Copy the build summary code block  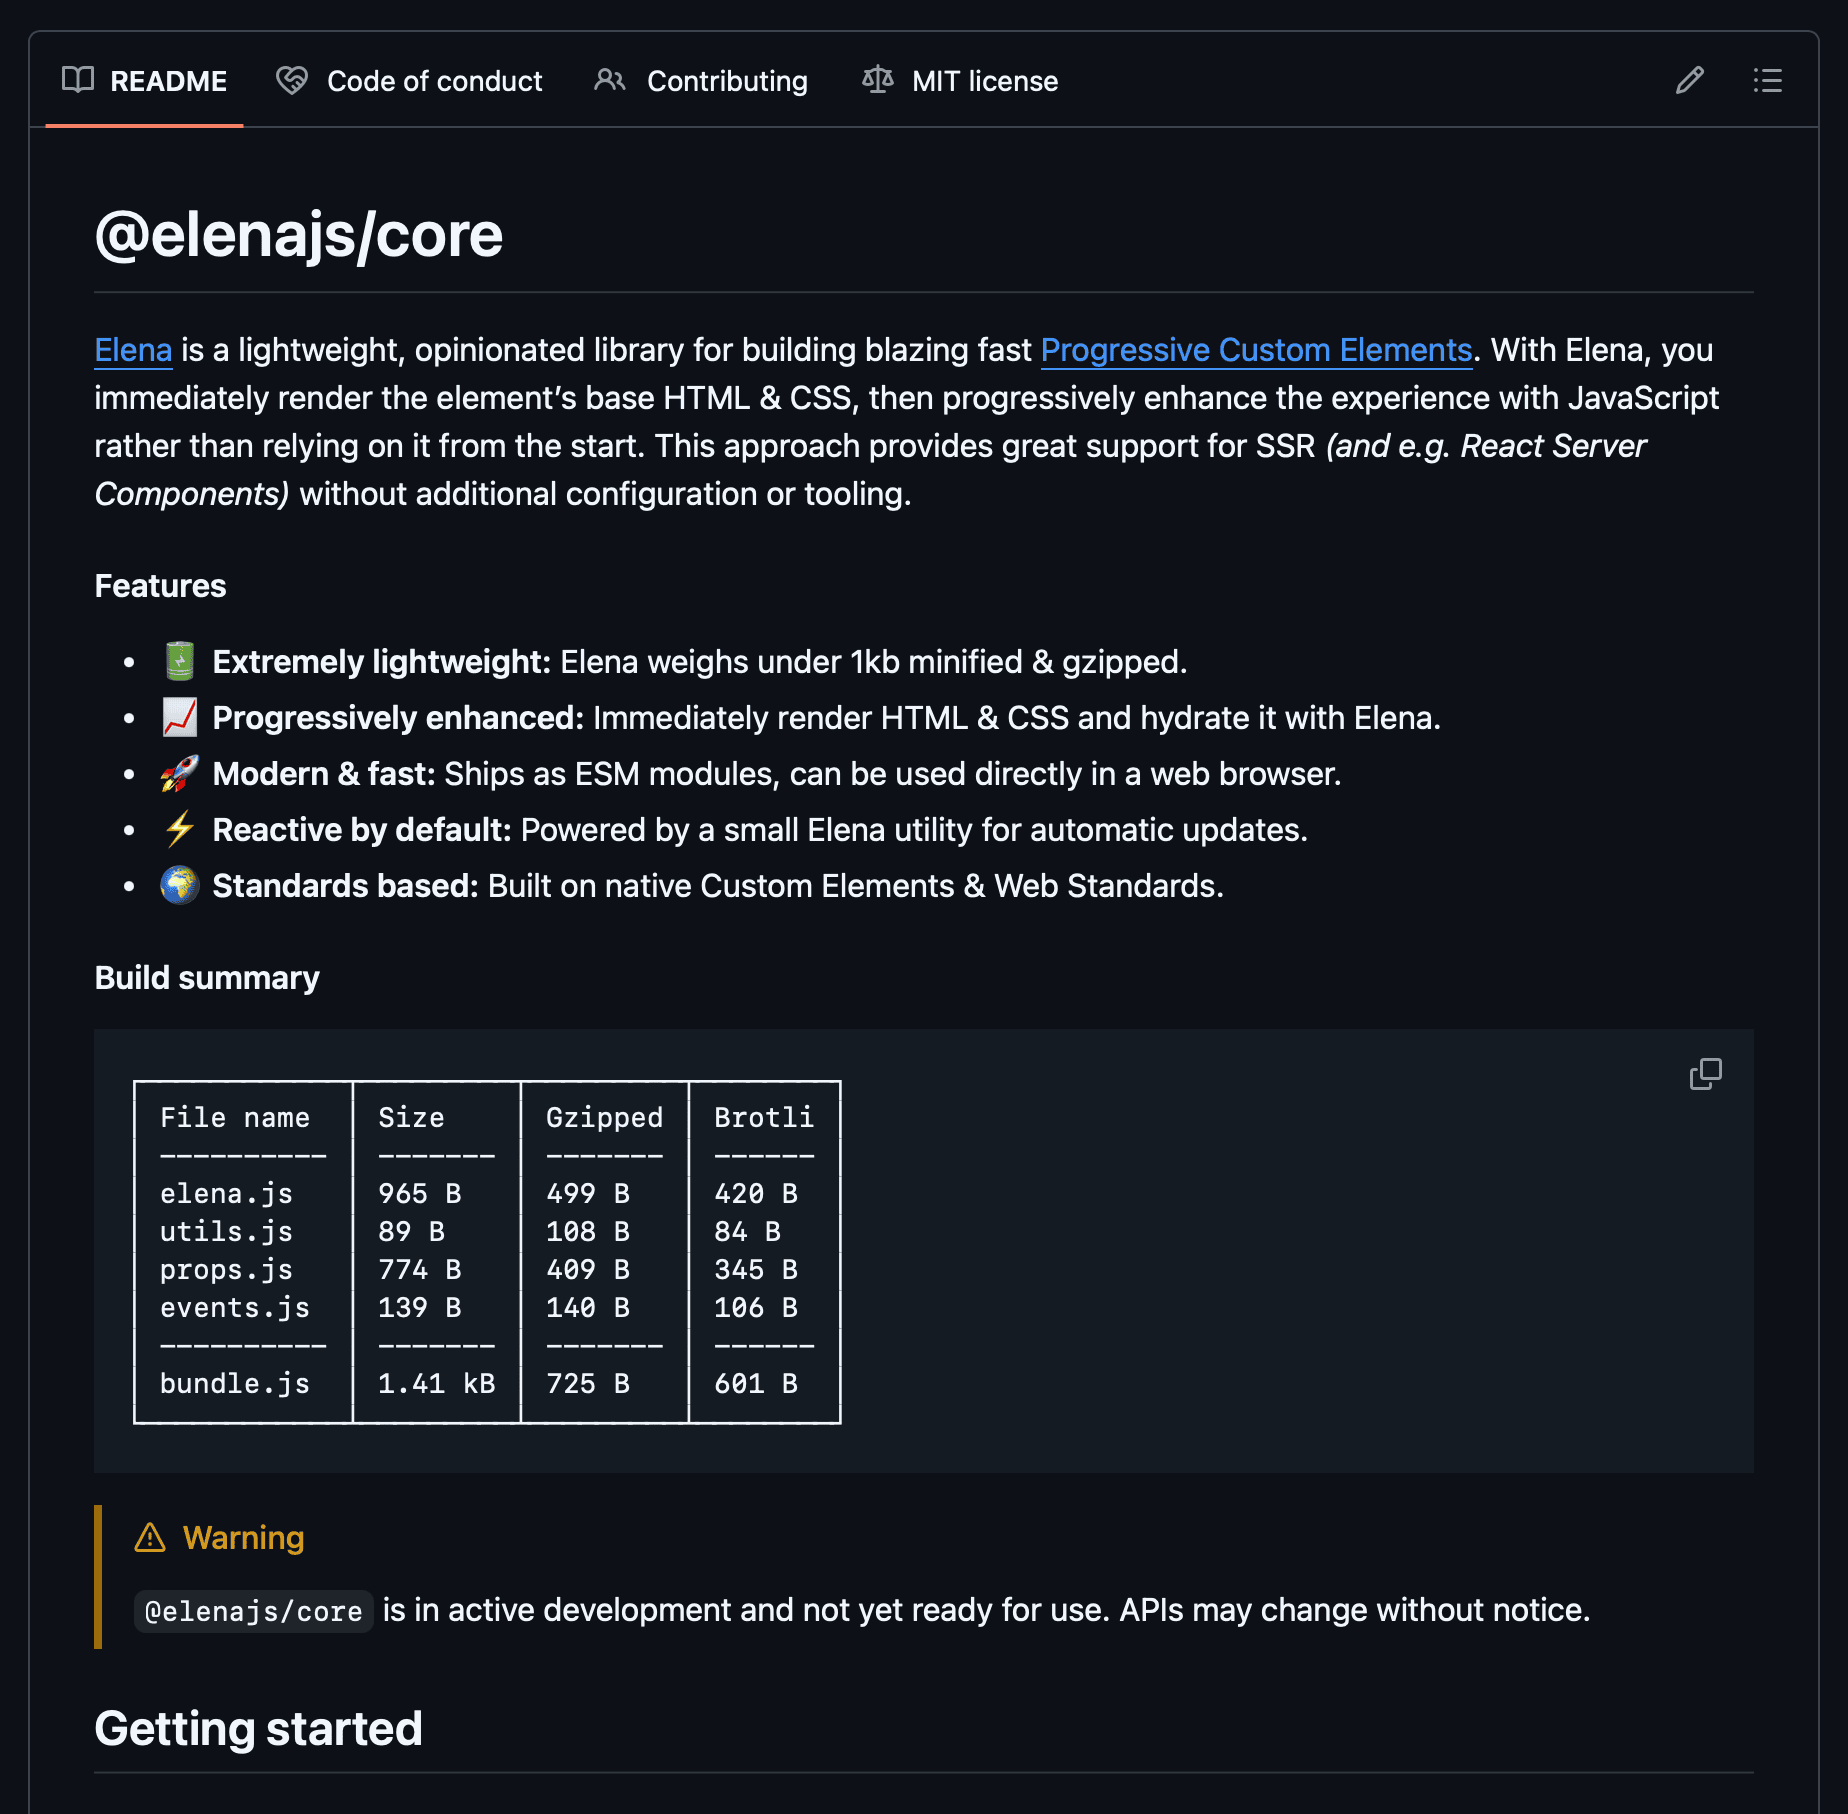(x=1705, y=1074)
